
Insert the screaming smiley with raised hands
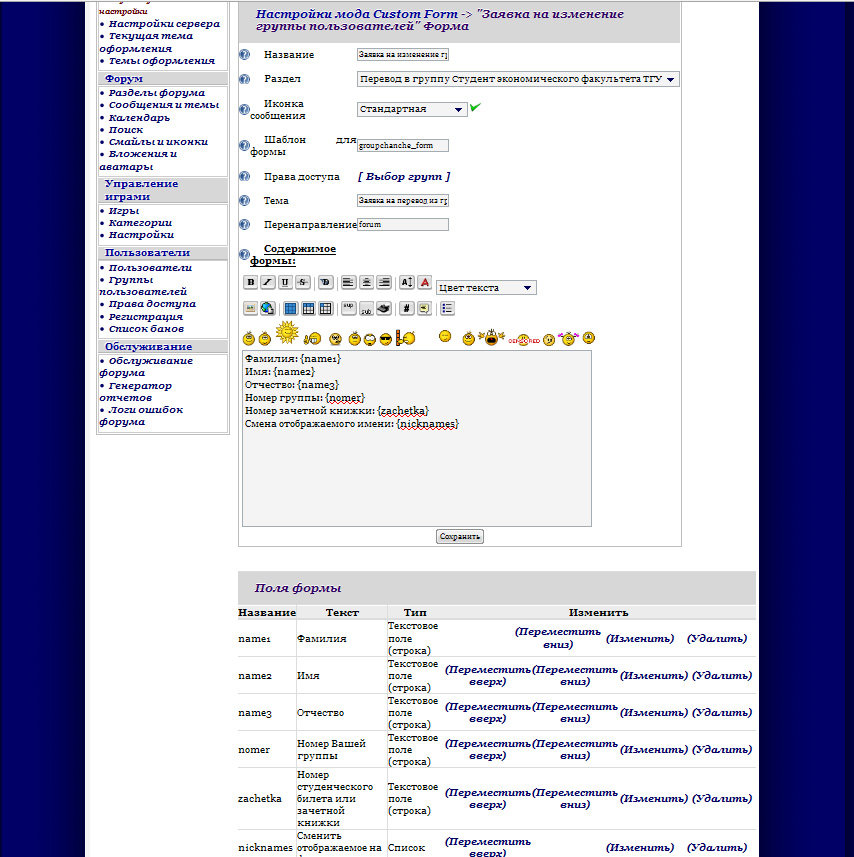tap(491, 337)
